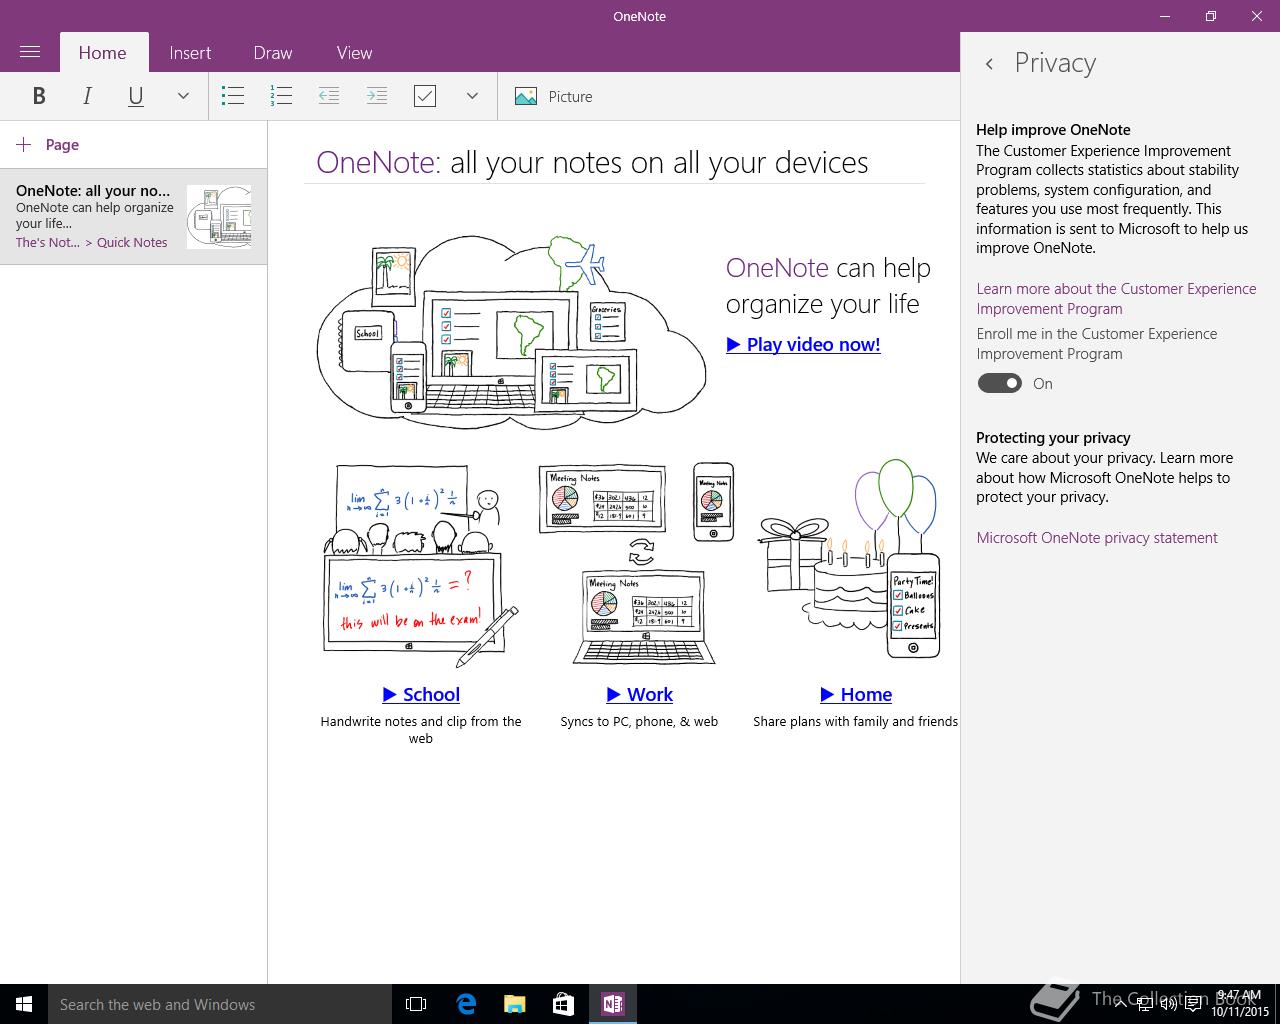Screen dimensions: 1280x1024
Task: Select the 'OneNote: all your no...' page entry
Action: click(133, 216)
